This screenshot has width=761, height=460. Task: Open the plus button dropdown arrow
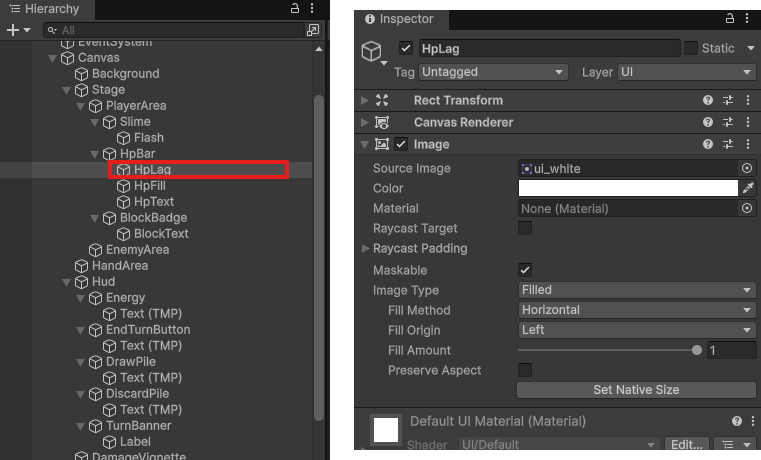27,30
